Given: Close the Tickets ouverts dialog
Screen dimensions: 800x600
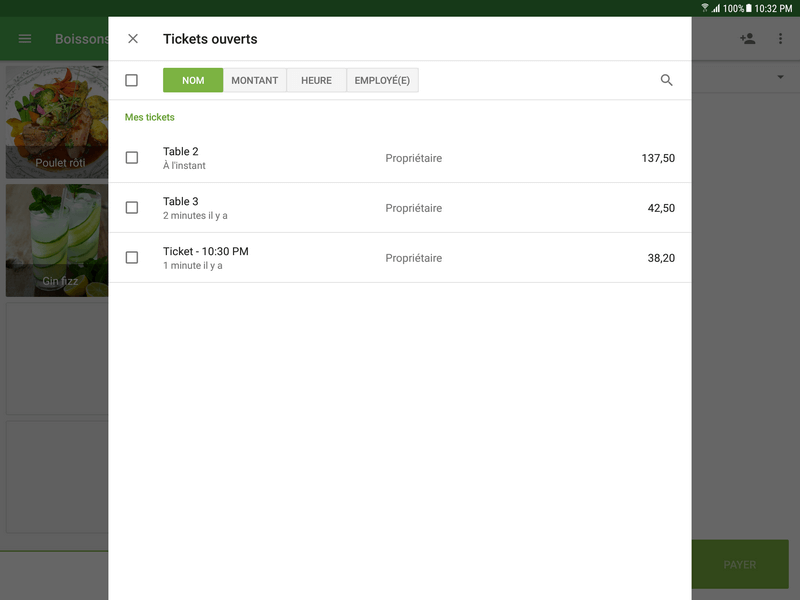Looking at the screenshot, I should [x=131, y=38].
